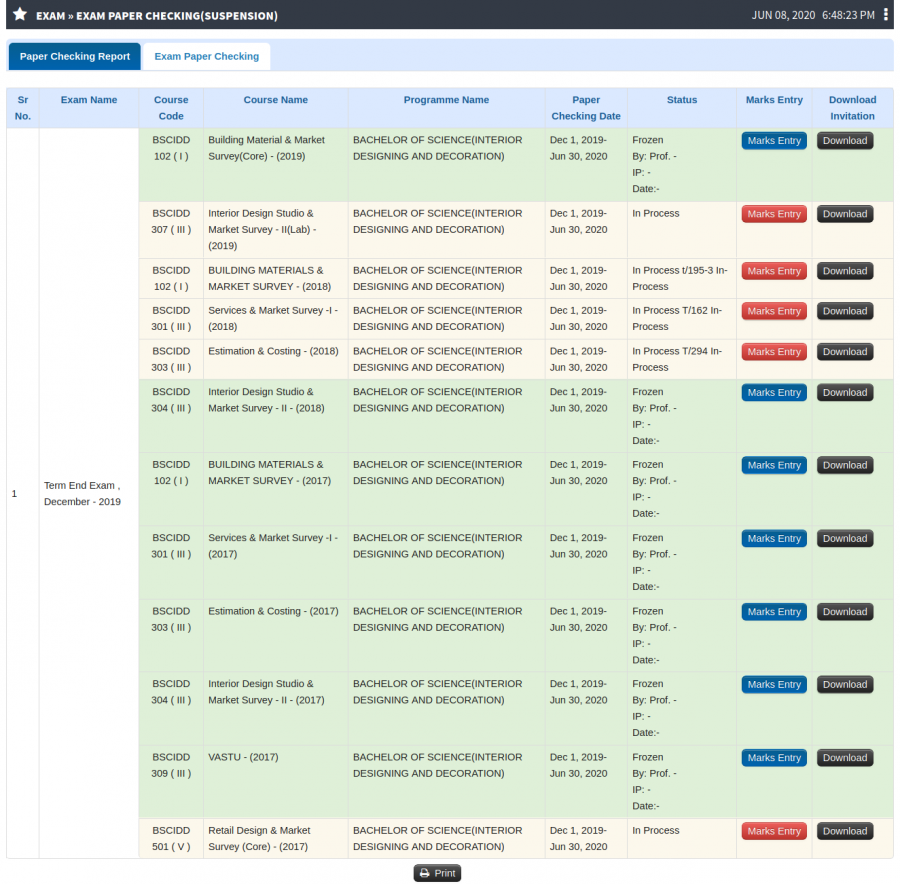This screenshot has width=900, height=884.
Task: Download invitation for BUILDING MATERIALS & MARKET SURVEY 2018
Action: pos(845,271)
